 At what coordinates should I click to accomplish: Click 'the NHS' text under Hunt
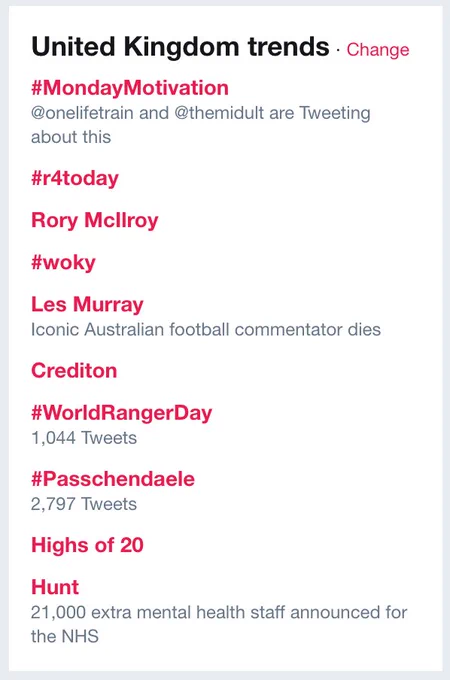pos(65,637)
